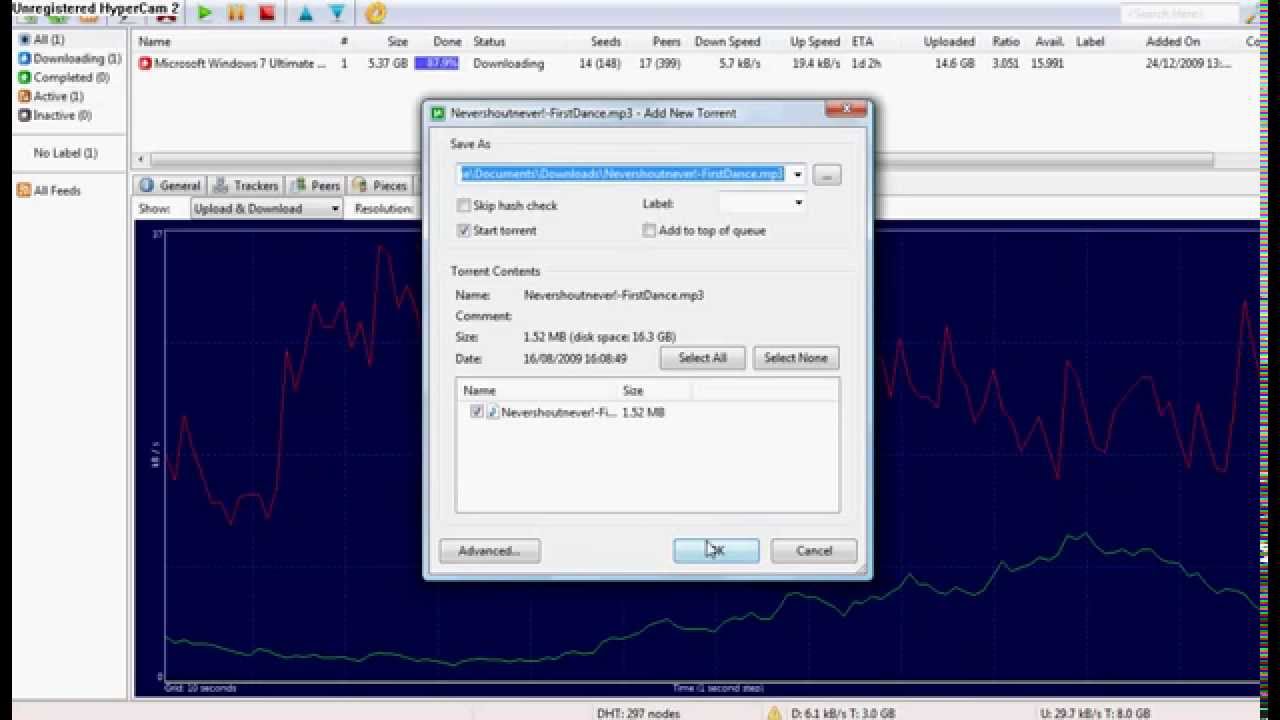
Task: Stop the torrent with red stop icon
Action: pyautogui.click(x=267, y=13)
